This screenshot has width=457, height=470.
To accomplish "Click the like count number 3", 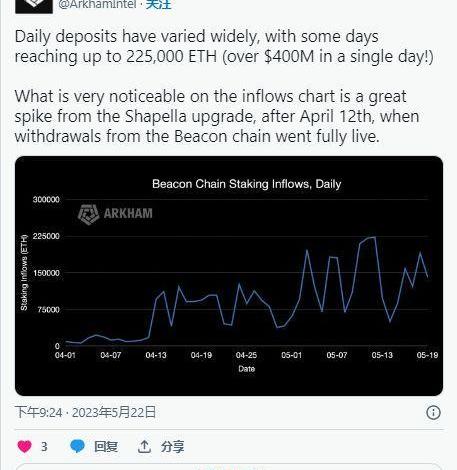I will click(44, 447).
